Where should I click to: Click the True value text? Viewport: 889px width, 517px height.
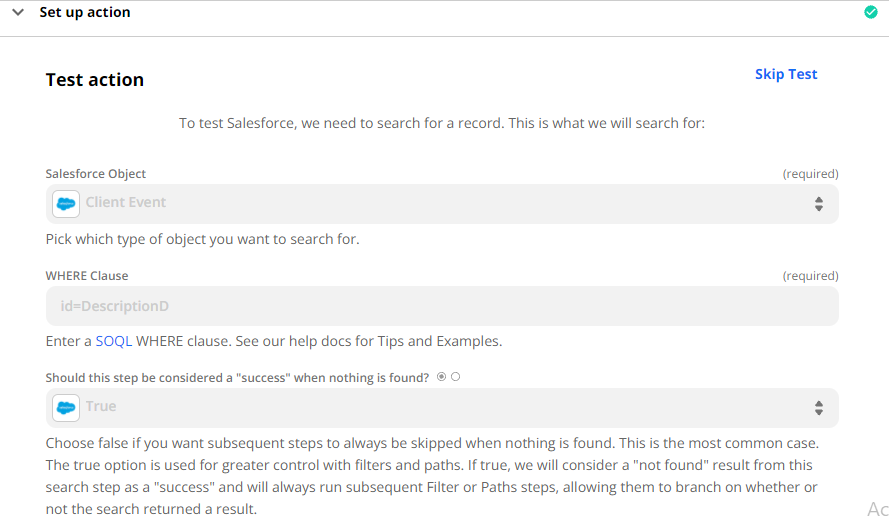pyautogui.click(x=101, y=406)
